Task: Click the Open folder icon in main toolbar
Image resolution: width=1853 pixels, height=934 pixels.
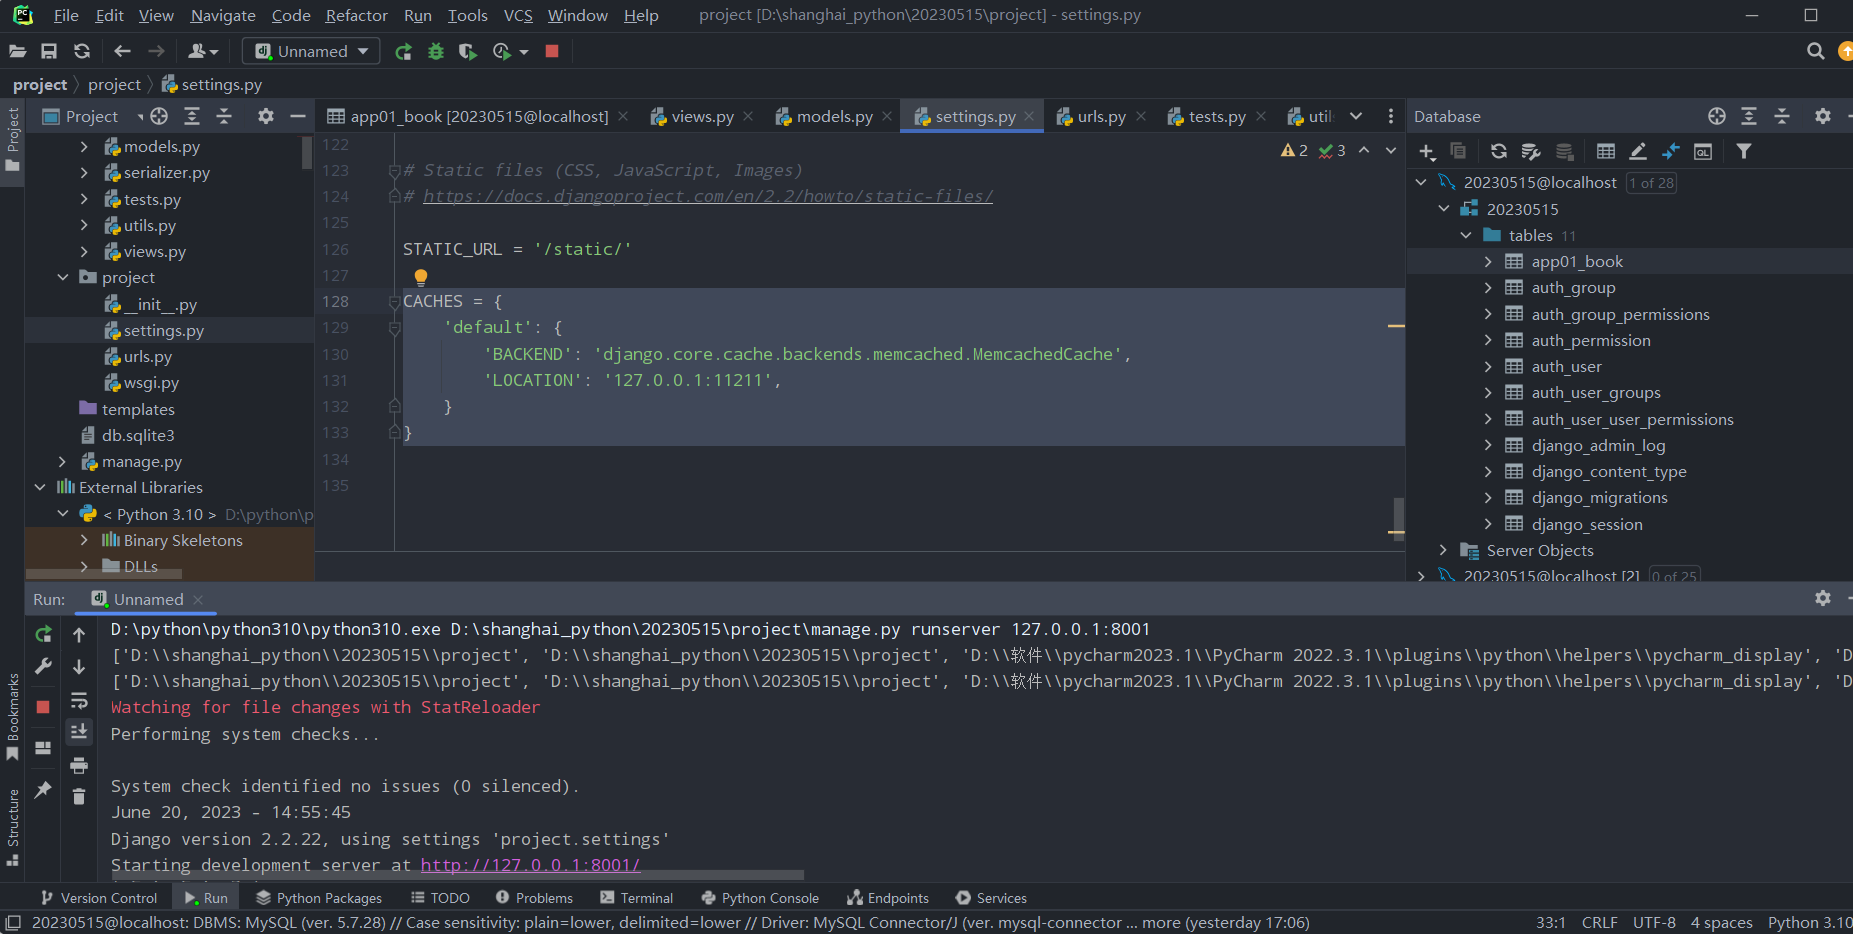Action: pos(17,51)
